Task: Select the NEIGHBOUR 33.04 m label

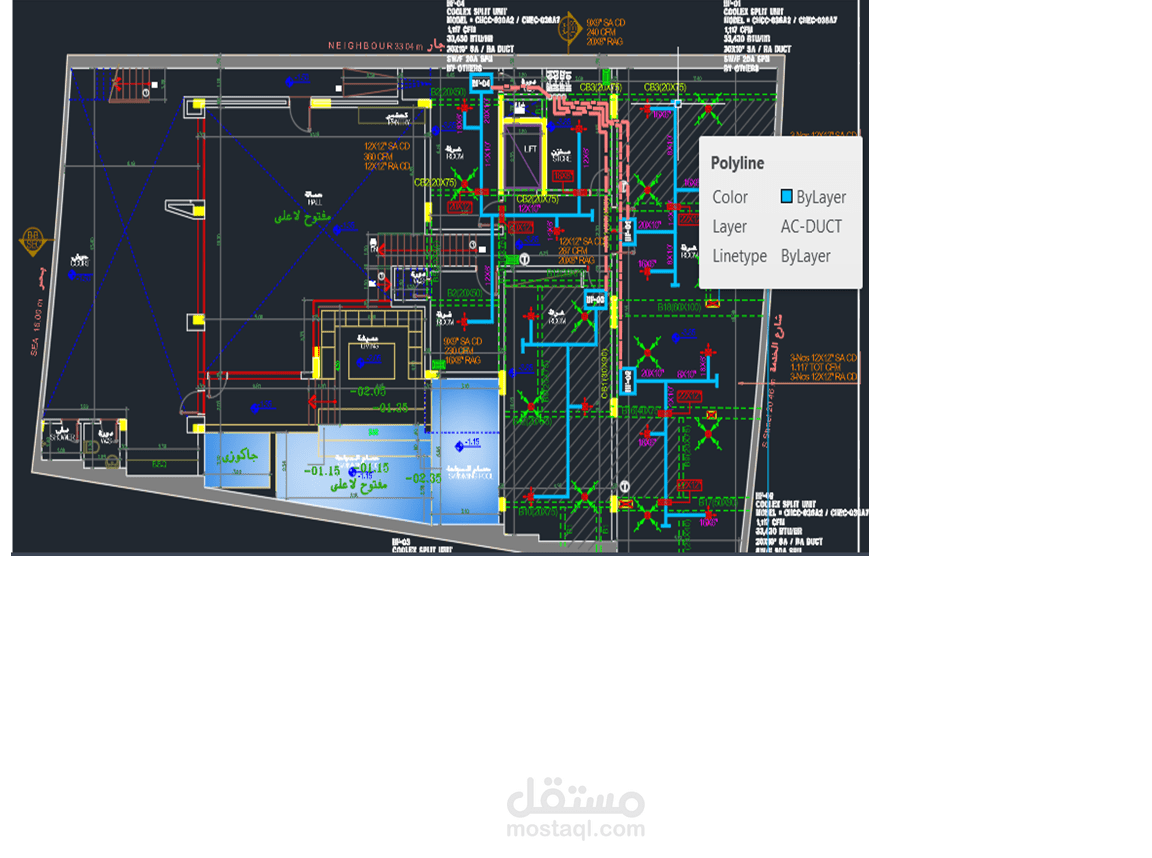Action: click(375, 46)
